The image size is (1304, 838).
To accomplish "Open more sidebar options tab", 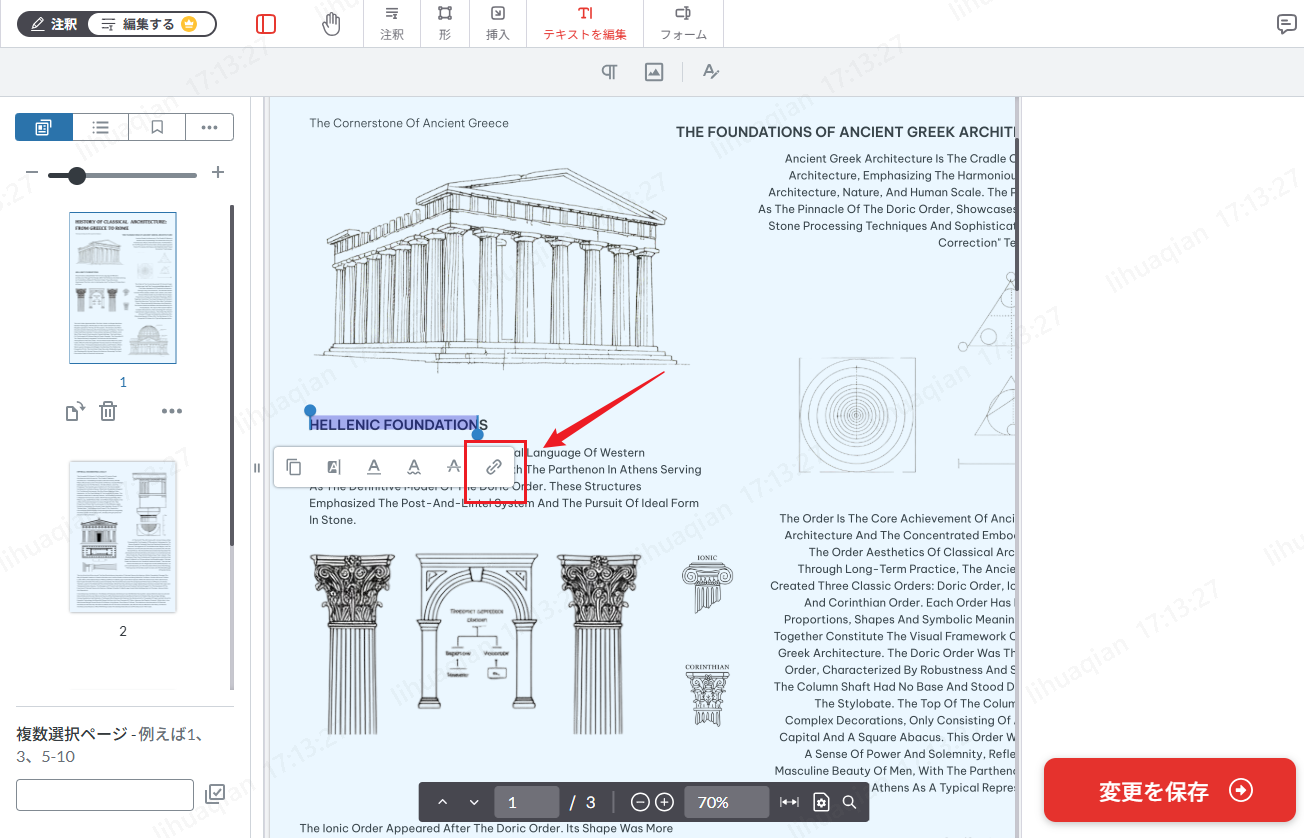I will (x=209, y=127).
